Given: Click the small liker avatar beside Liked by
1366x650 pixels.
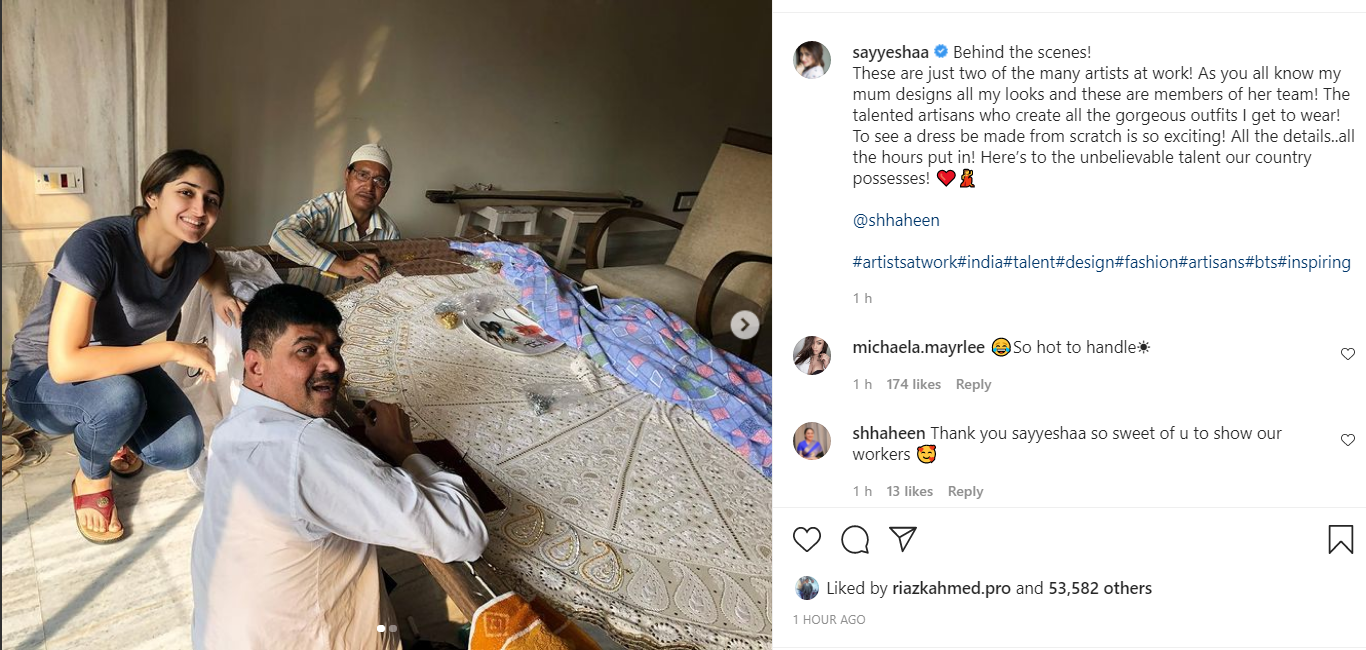Looking at the screenshot, I should point(807,588).
